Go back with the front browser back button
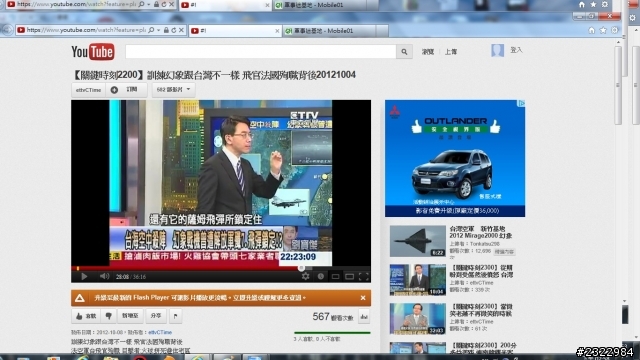Image resolution: width=640 pixels, height=360 pixels. [x=7, y=30]
